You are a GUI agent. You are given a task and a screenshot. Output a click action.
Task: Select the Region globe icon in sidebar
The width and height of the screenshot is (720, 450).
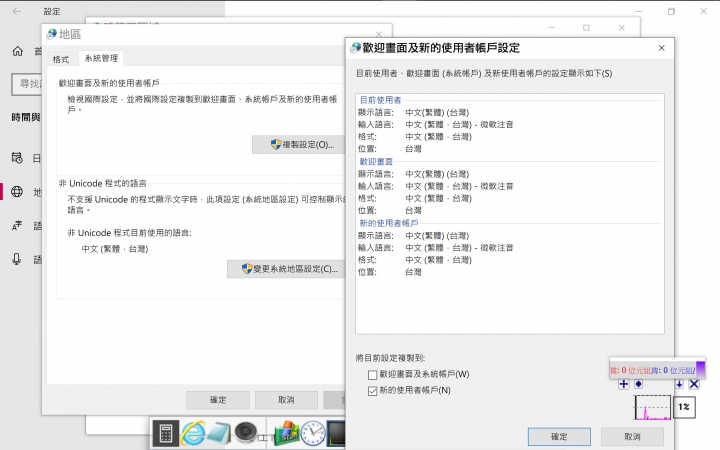point(17,191)
